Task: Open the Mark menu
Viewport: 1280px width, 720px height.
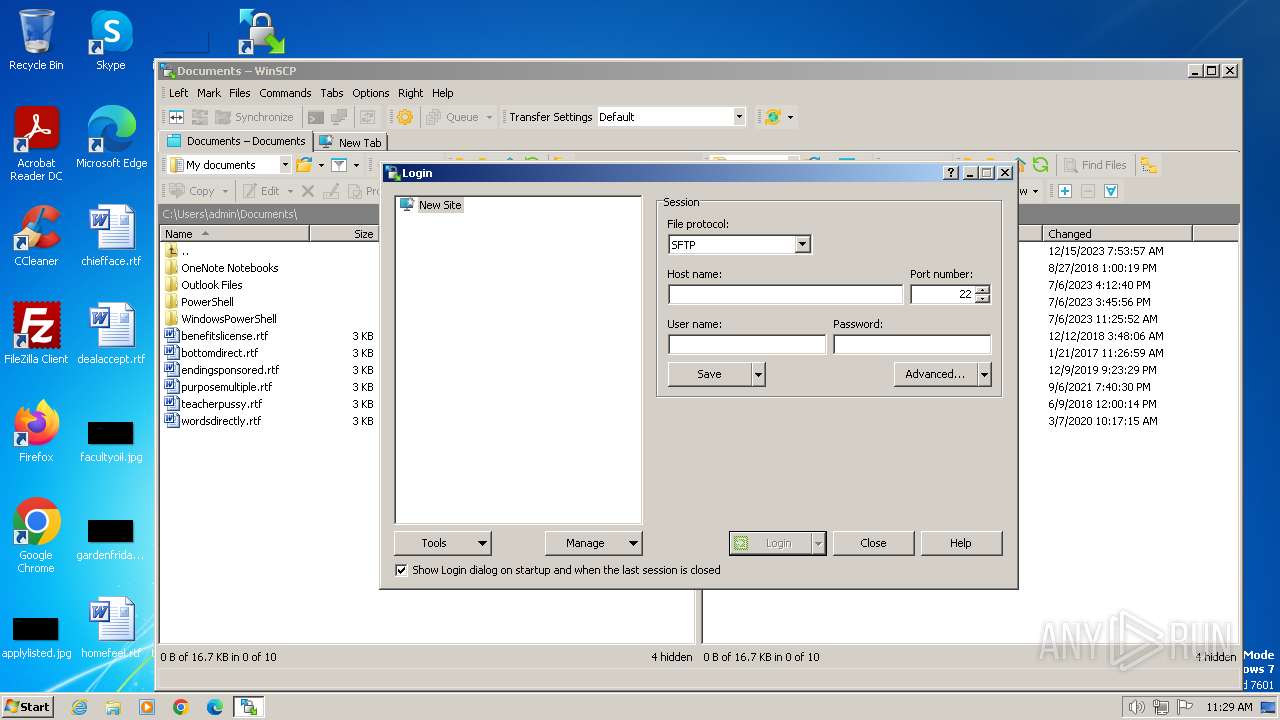Action: [209, 93]
